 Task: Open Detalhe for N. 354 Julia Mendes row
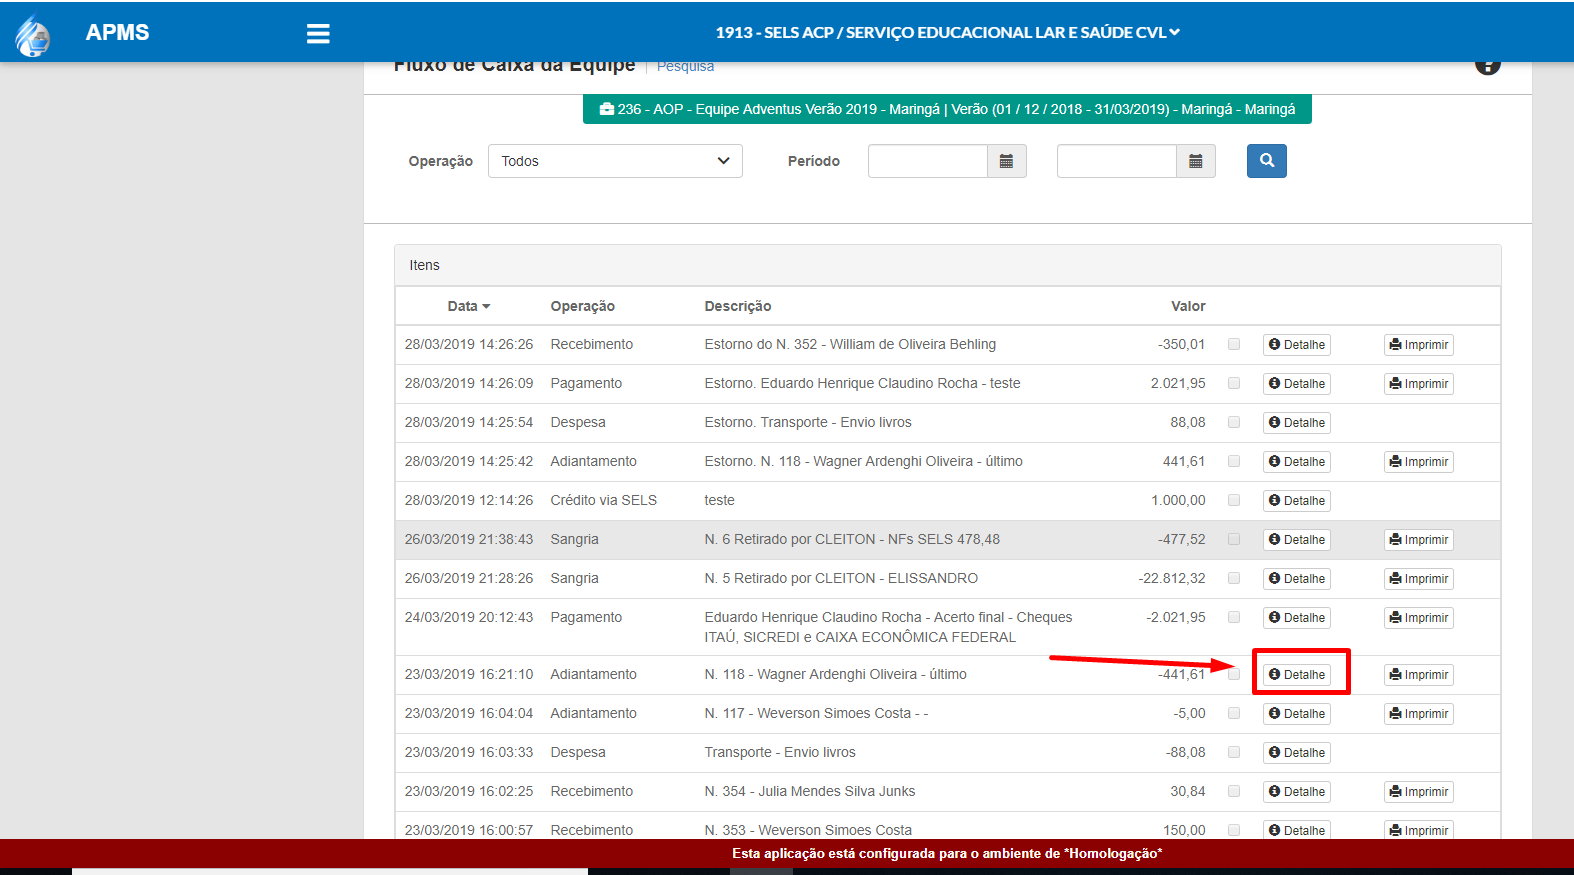pos(1297,792)
